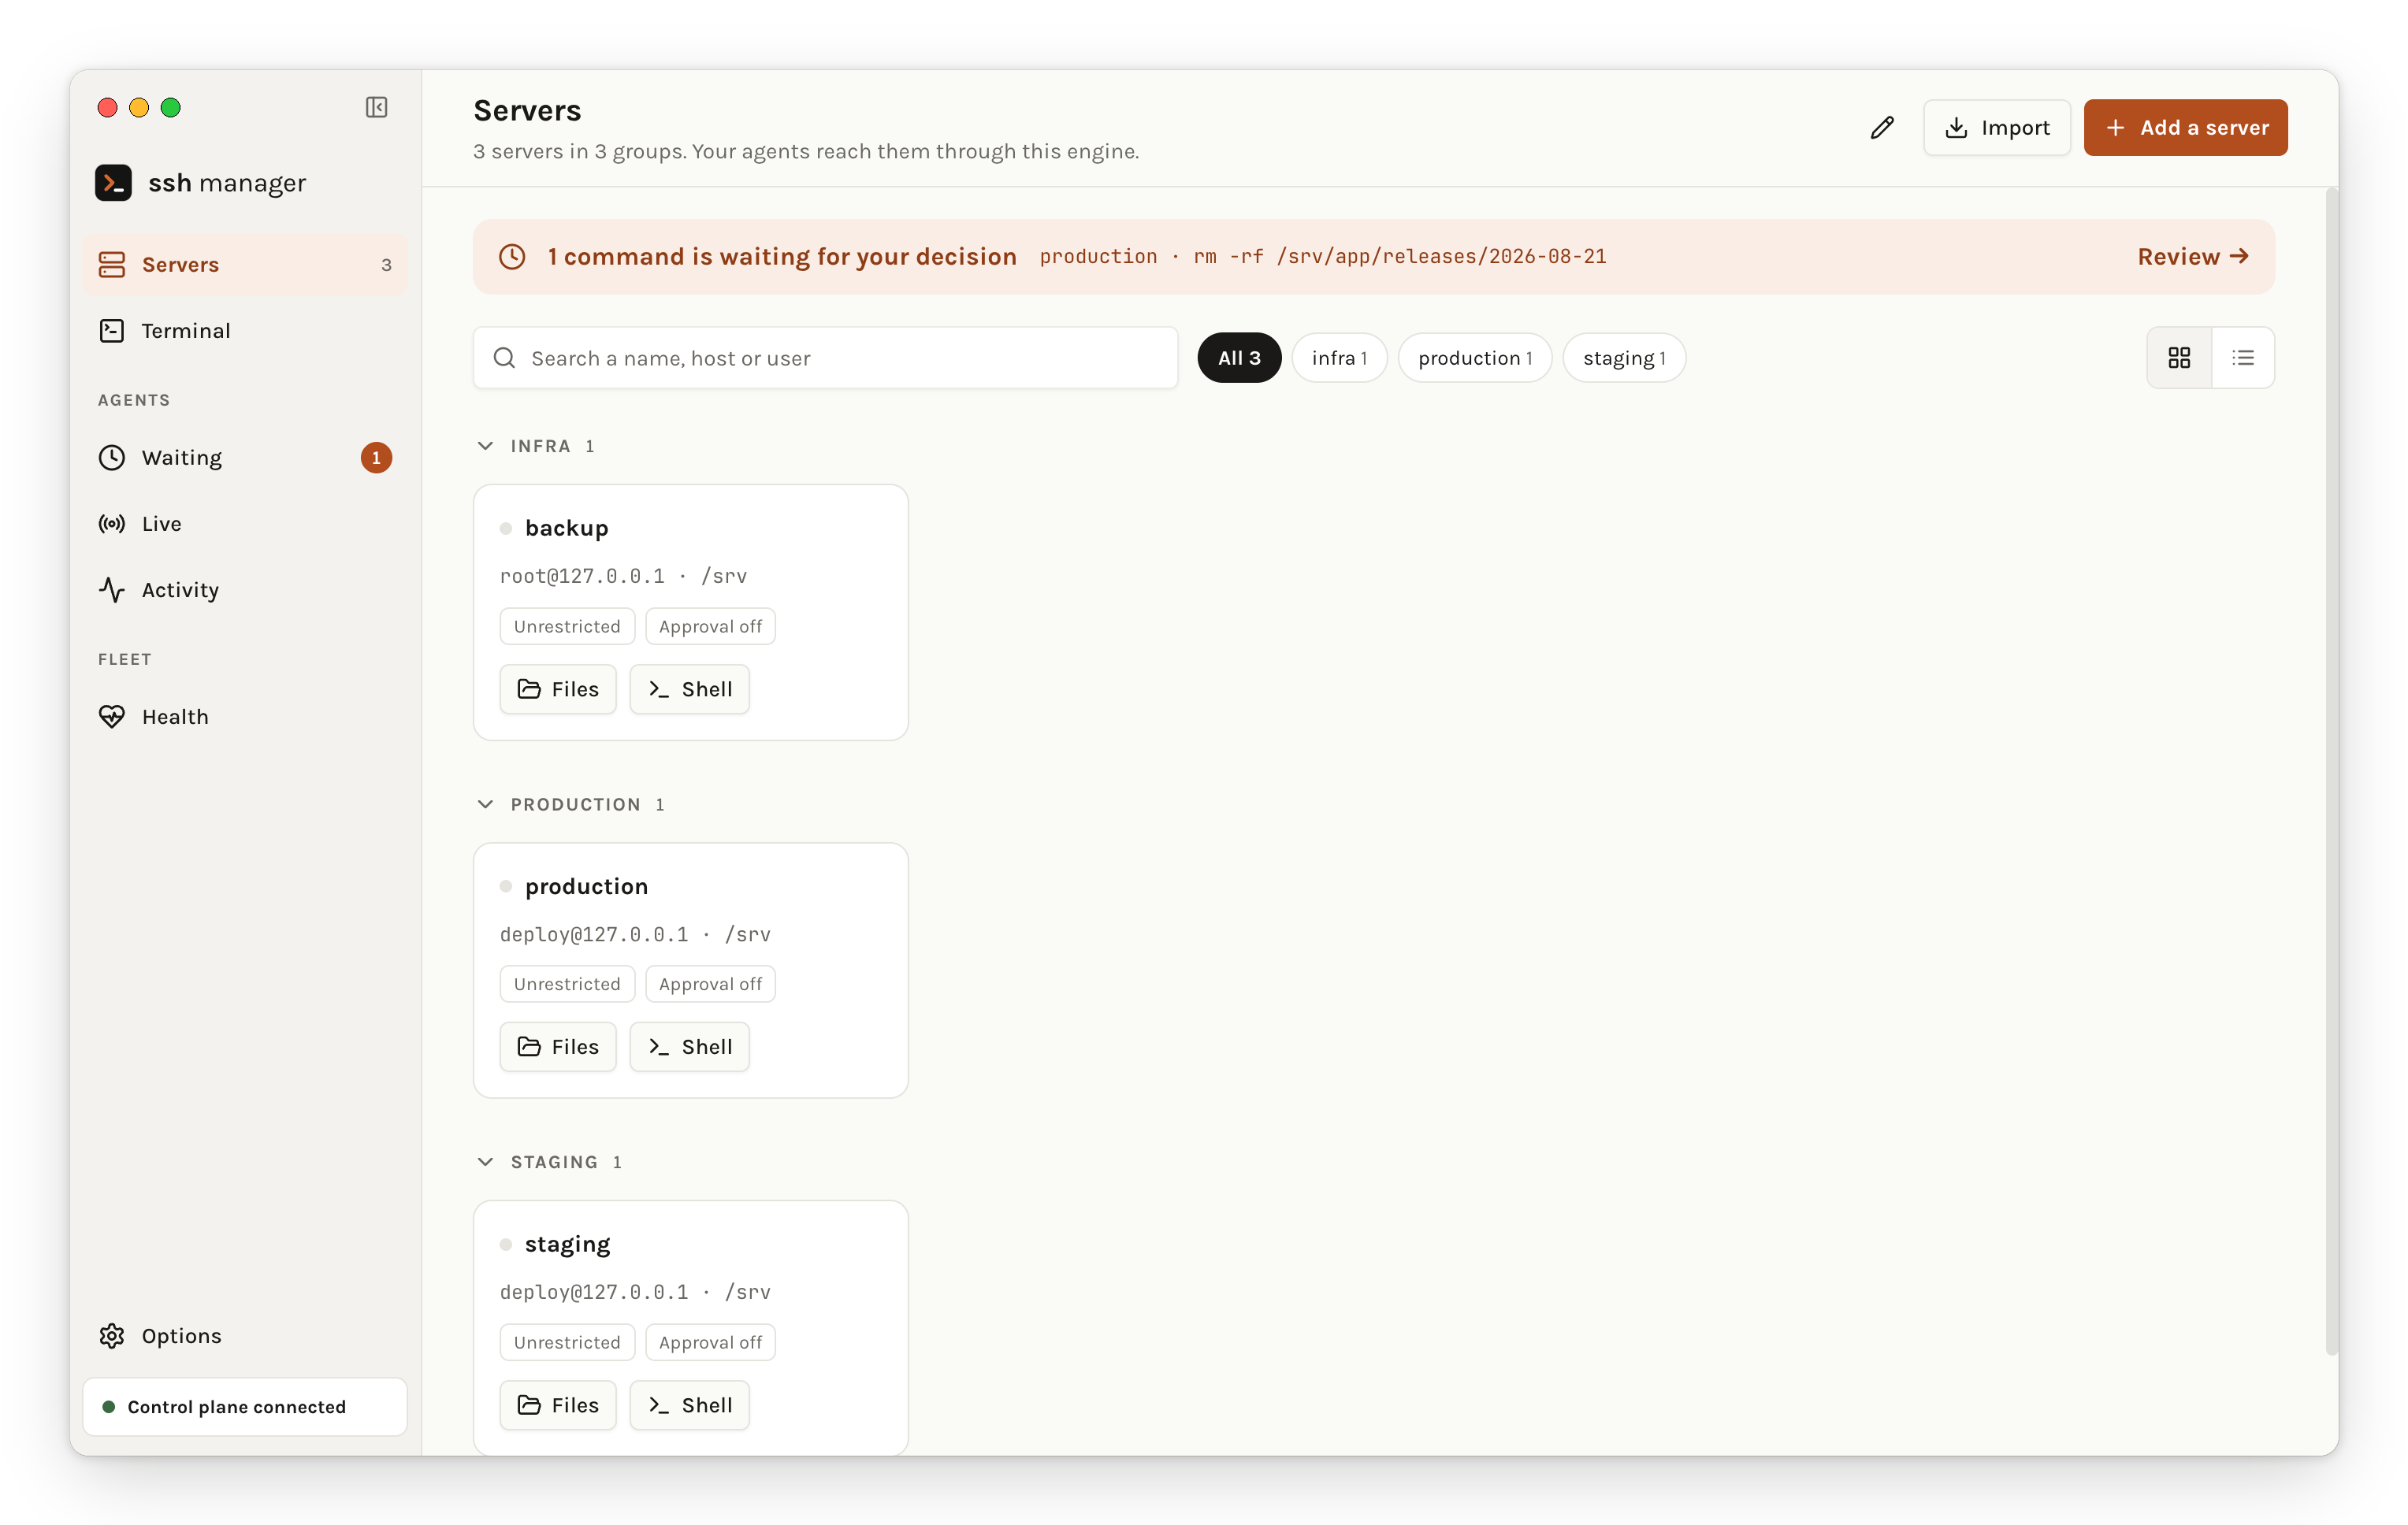This screenshot has height=1525, width=2408.
Task: Click the staging server card title
Action: pyautogui.click(x=567, y=1244)
